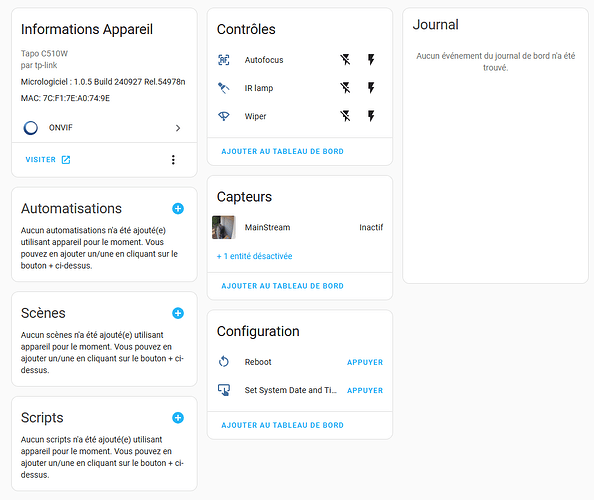Add a new automation with plus icon
This screenshot has width=594, height=500.
click(x=178, y=208)
